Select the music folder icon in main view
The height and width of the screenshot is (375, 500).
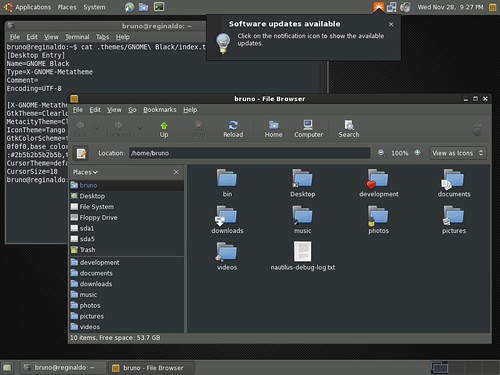coord(303,215)
